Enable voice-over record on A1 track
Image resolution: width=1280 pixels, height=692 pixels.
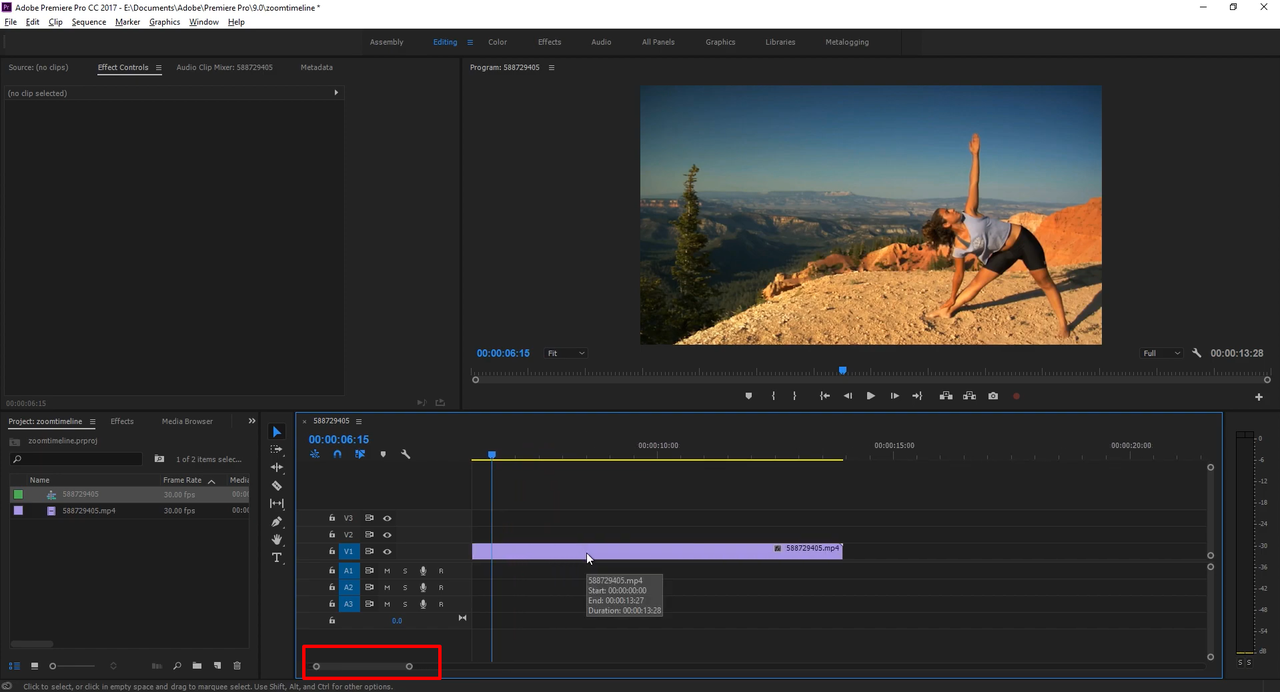pyautogui.click(x=423, y=571)
